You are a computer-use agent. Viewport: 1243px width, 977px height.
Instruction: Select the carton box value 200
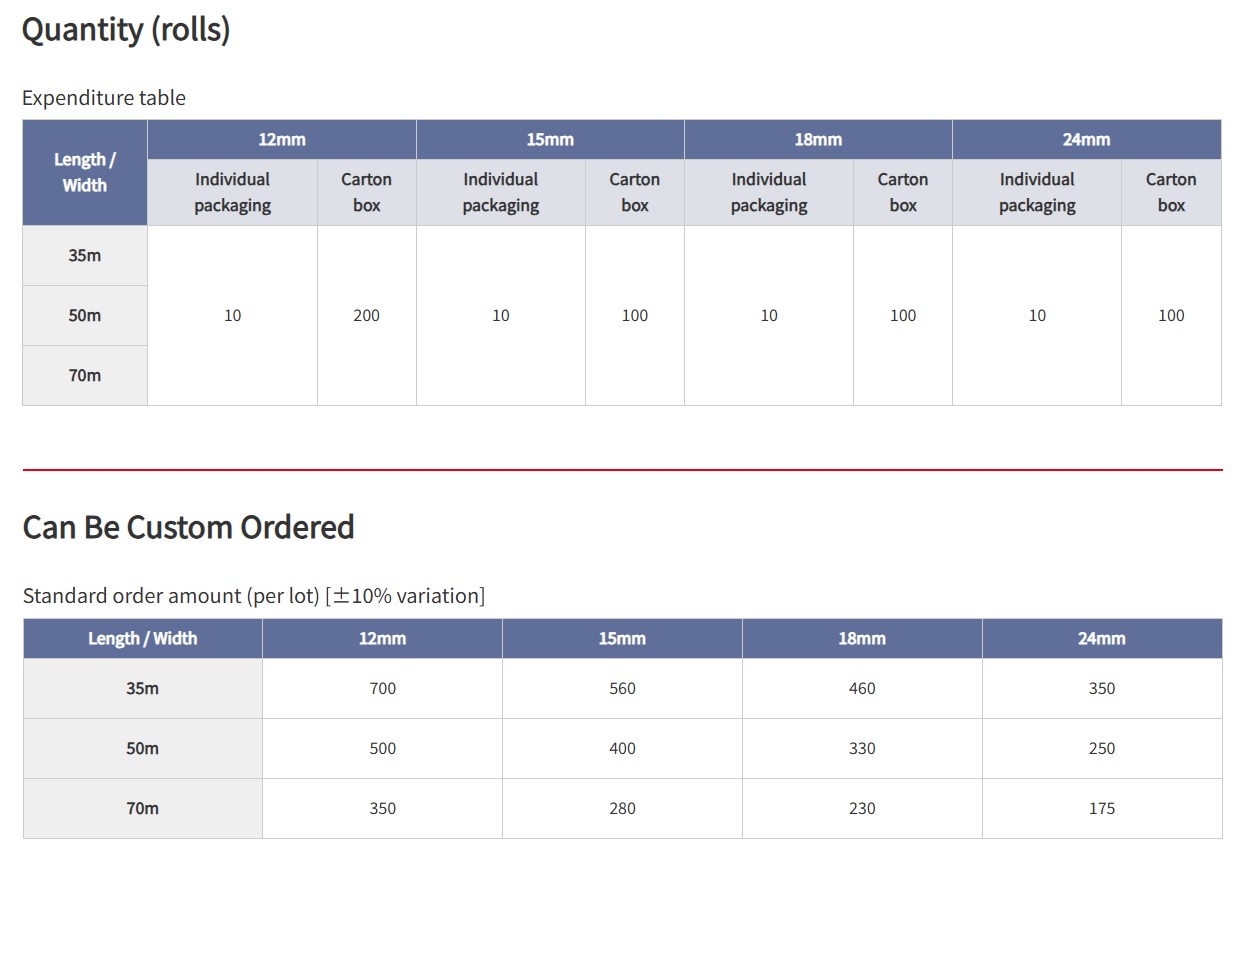coord(366,316)
